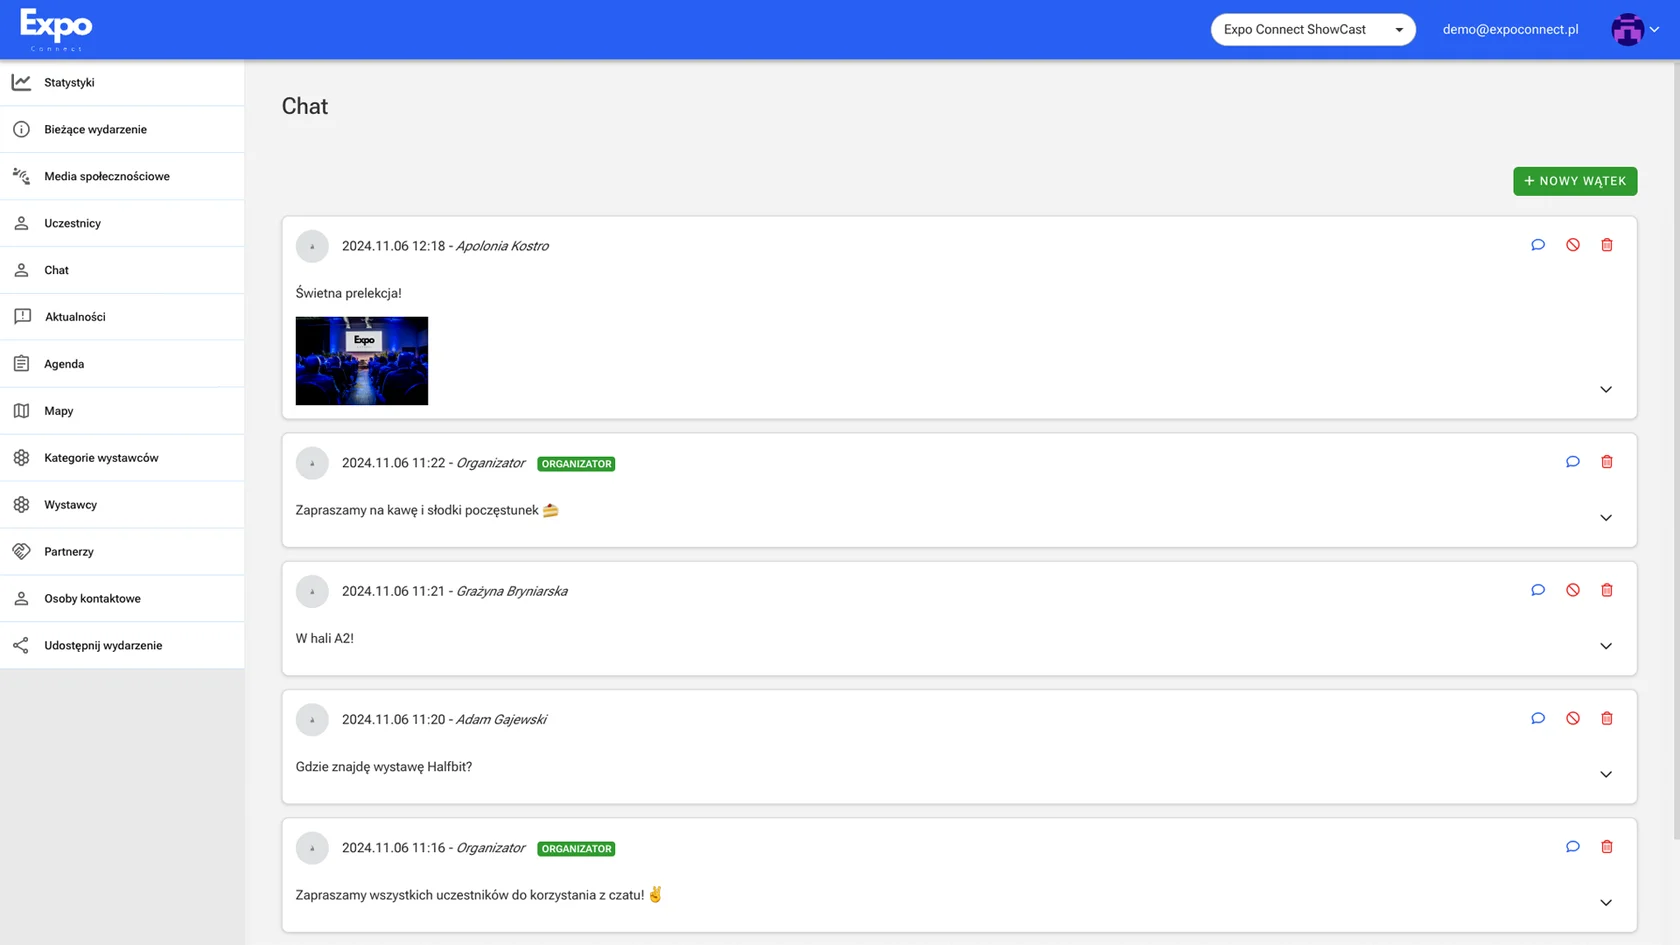Screen dimensions: 1680x945
Task: Expand the Halfbit question thread
Action: coord(1606,774)
